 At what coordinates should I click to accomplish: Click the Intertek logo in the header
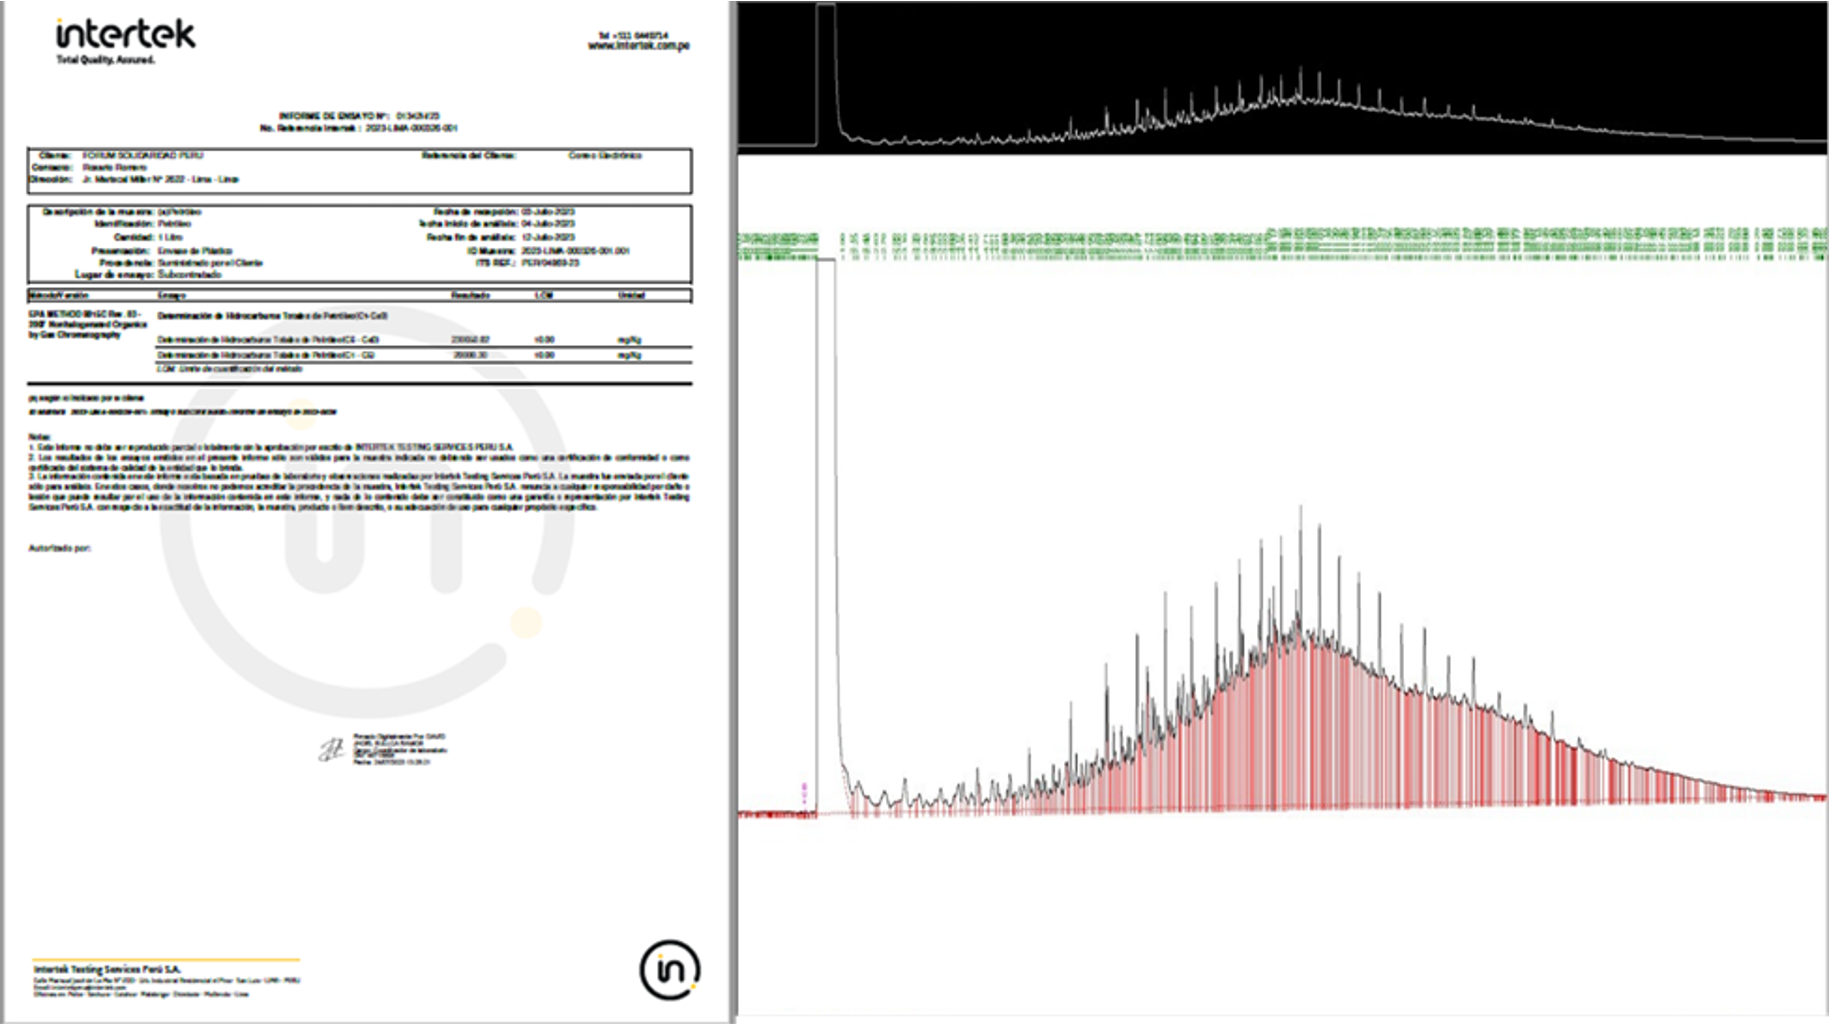(125, 35)
